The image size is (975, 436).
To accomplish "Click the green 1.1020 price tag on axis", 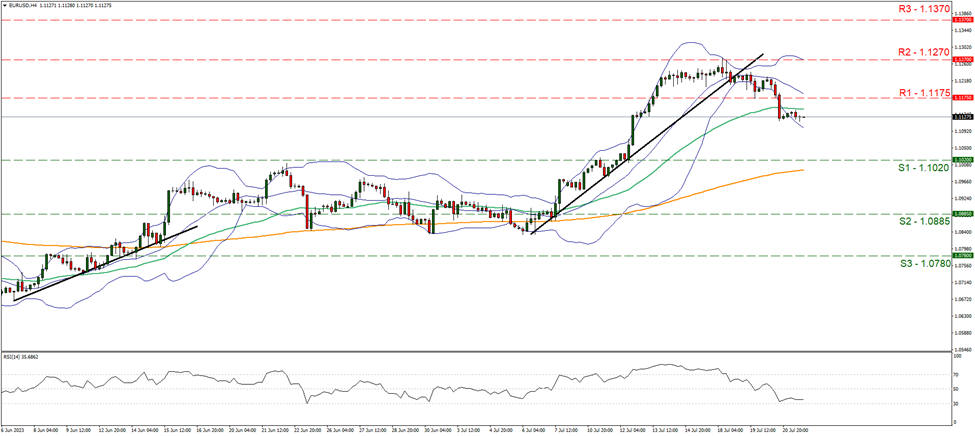I will tap(963, 160).
